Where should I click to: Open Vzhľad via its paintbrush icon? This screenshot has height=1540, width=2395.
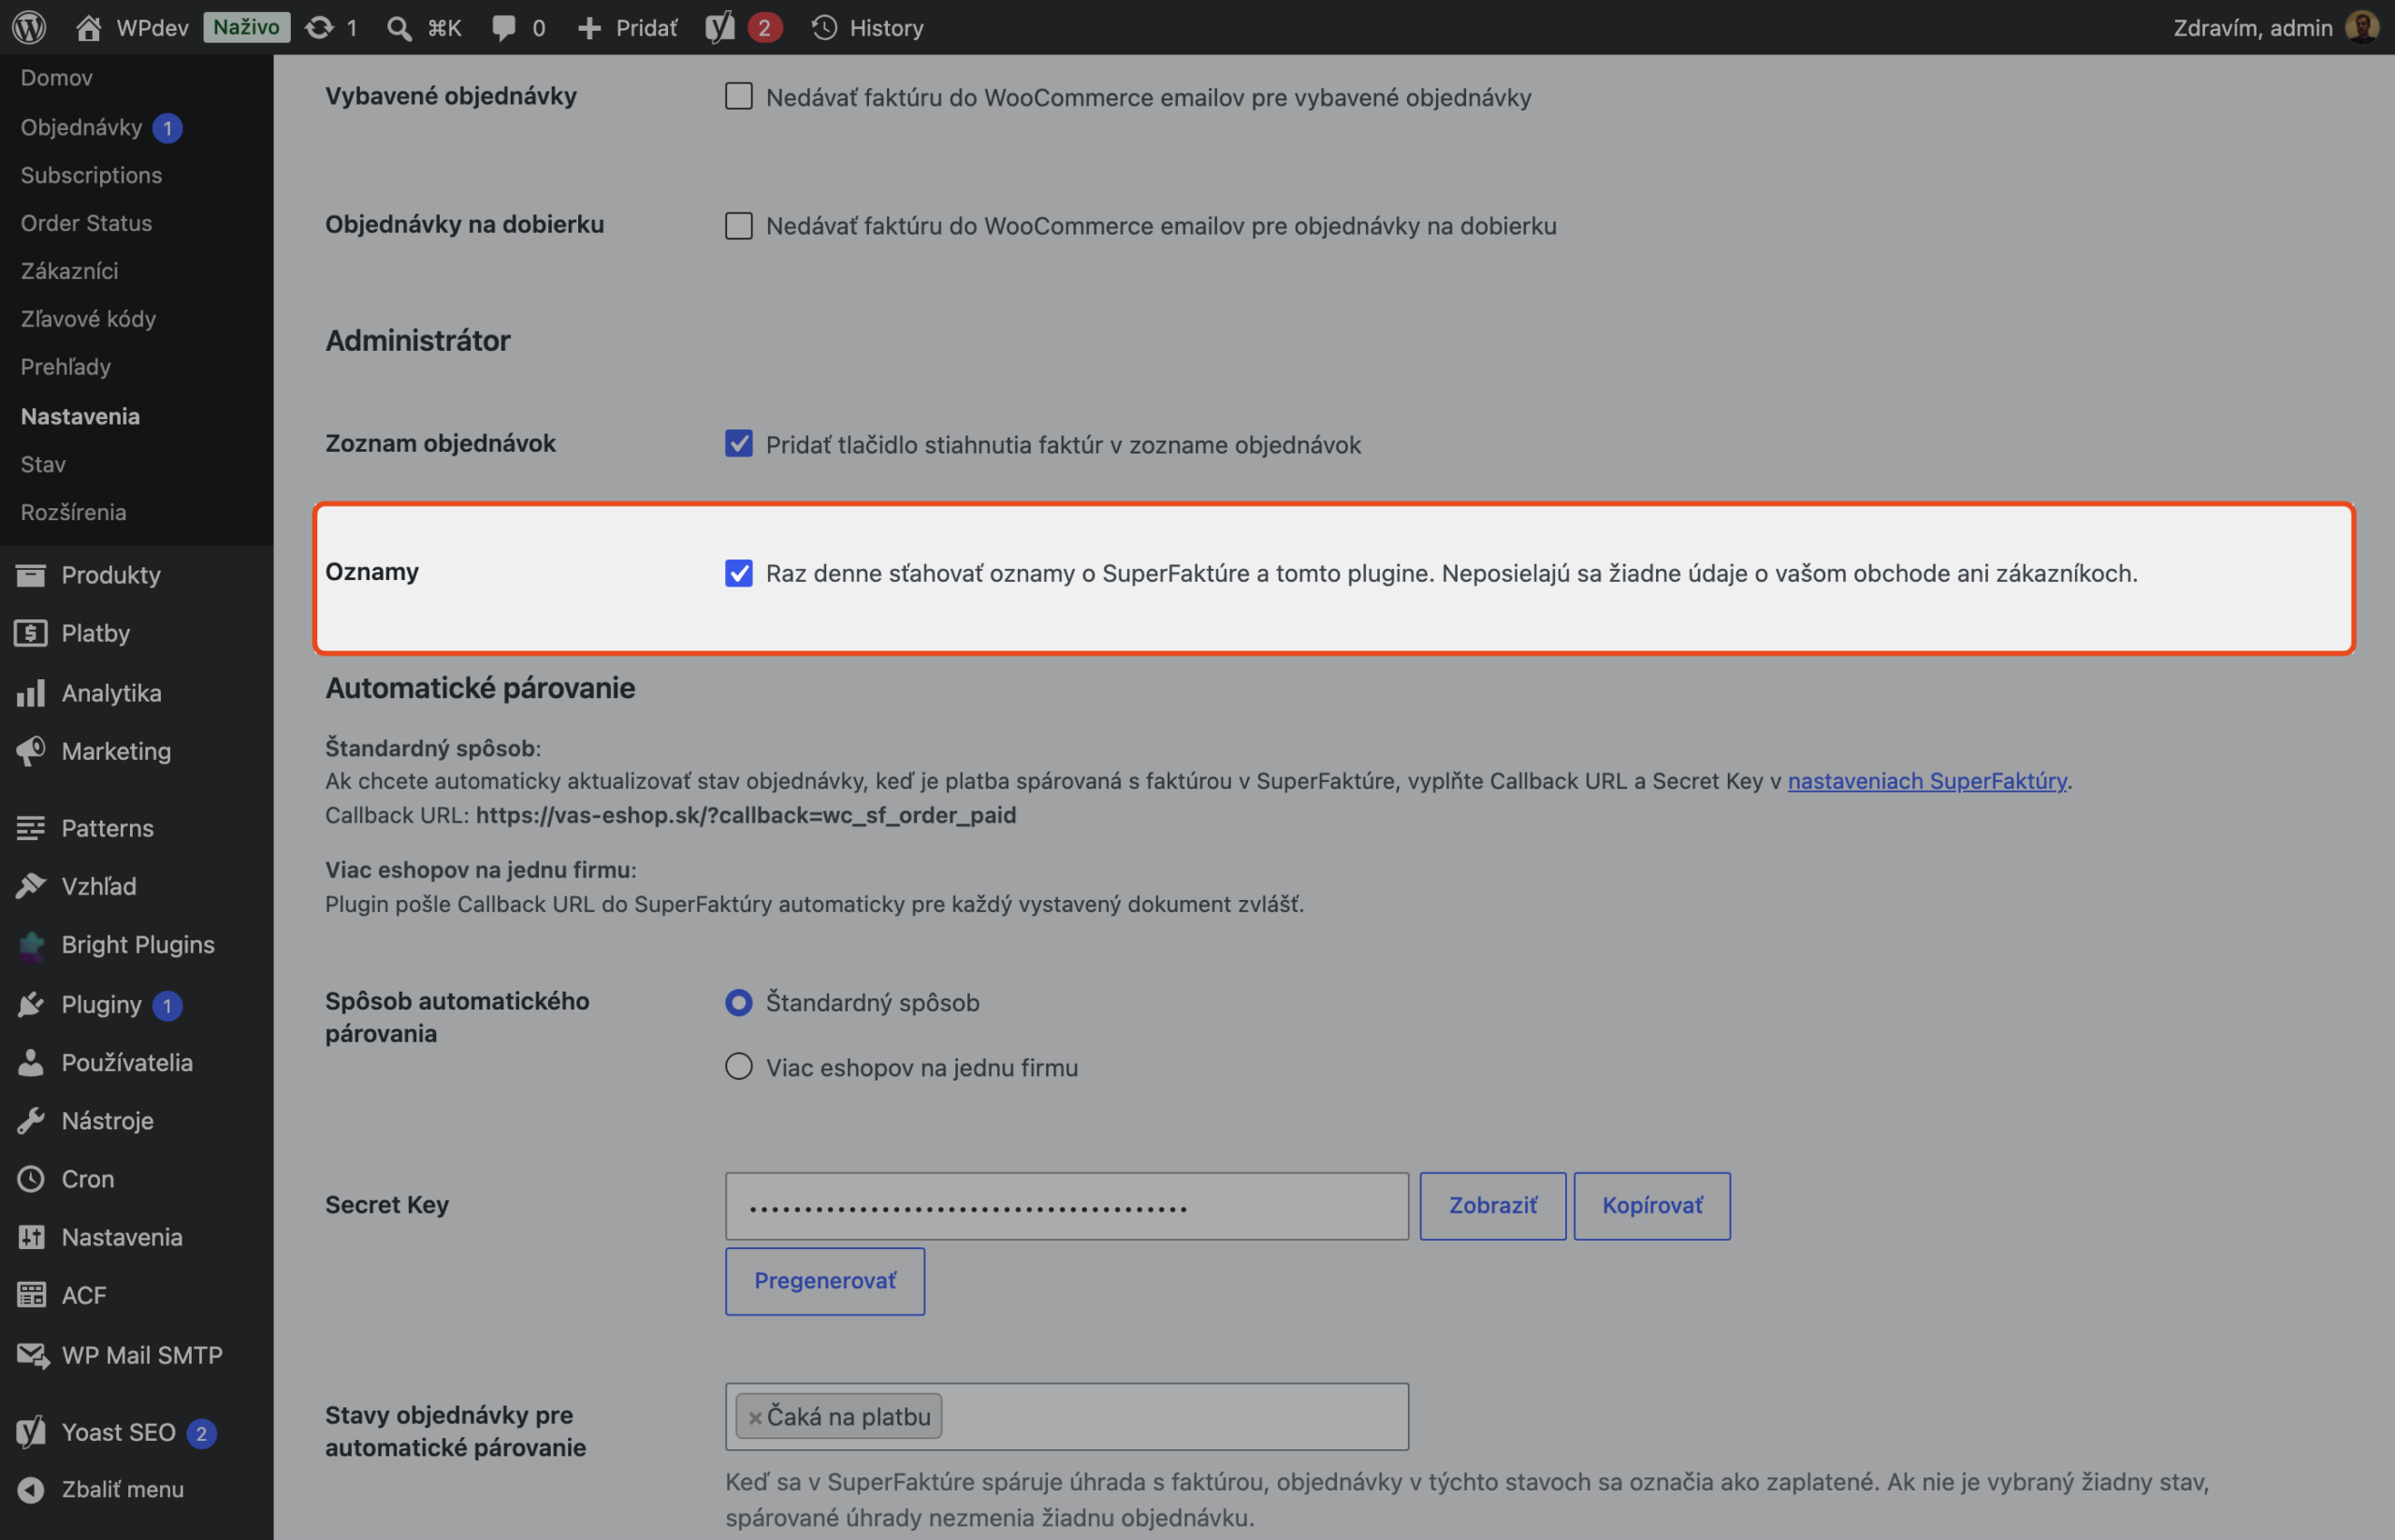pos(31,886)
